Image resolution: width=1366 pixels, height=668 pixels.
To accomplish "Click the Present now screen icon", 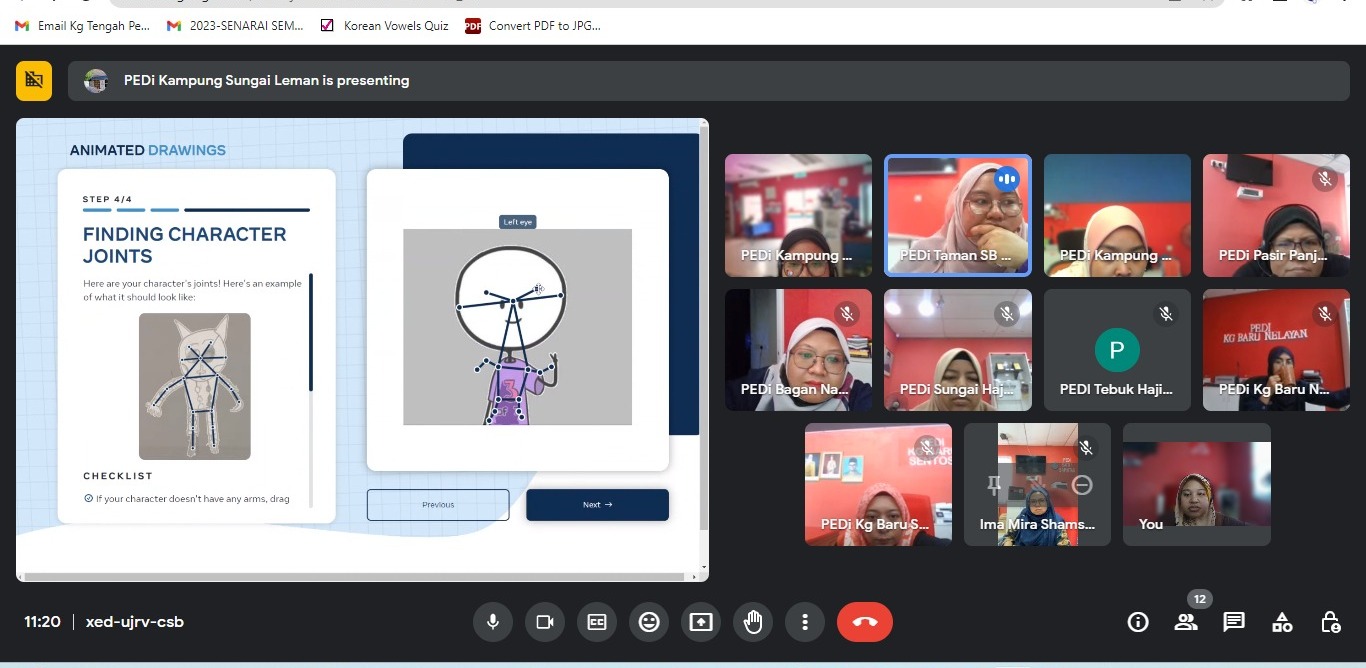I will tap(701, 622).
